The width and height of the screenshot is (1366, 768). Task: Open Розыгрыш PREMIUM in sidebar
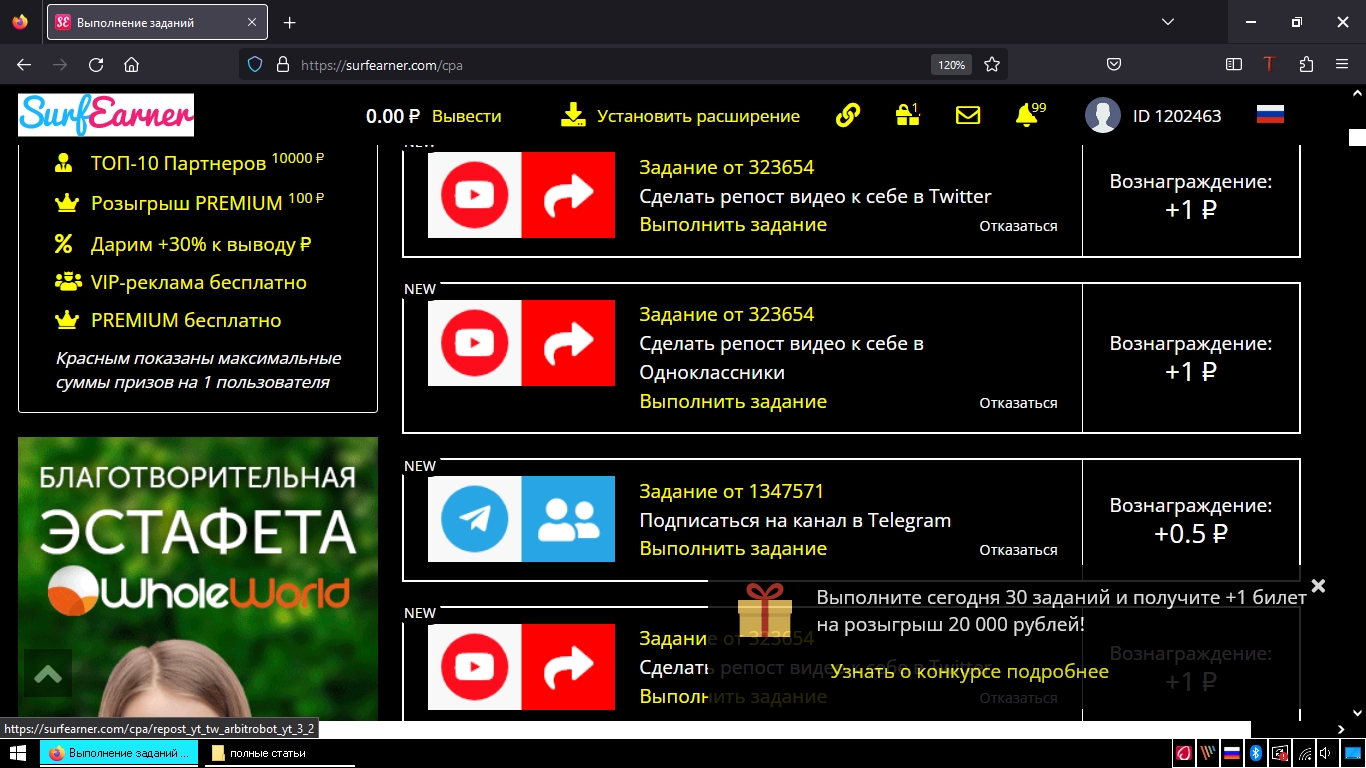(186, 203)
